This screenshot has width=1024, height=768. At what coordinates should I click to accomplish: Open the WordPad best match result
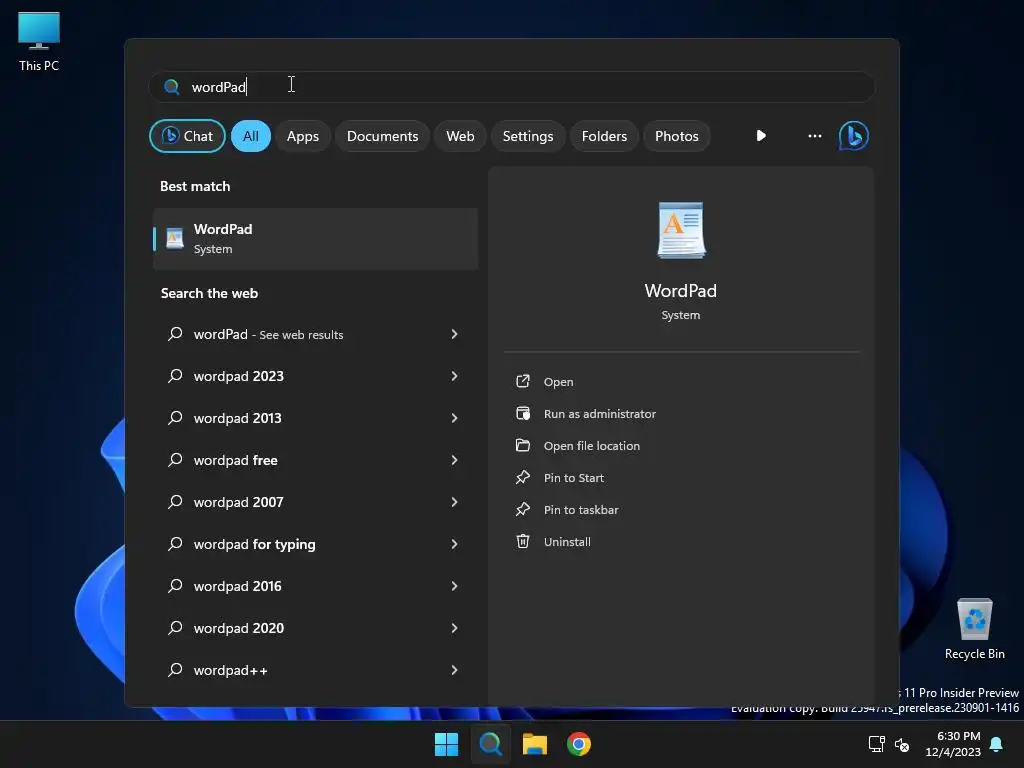(315, 238)
